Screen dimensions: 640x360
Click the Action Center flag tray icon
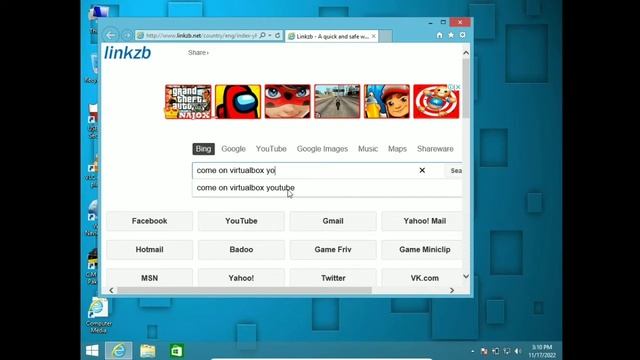coord(484,351)
